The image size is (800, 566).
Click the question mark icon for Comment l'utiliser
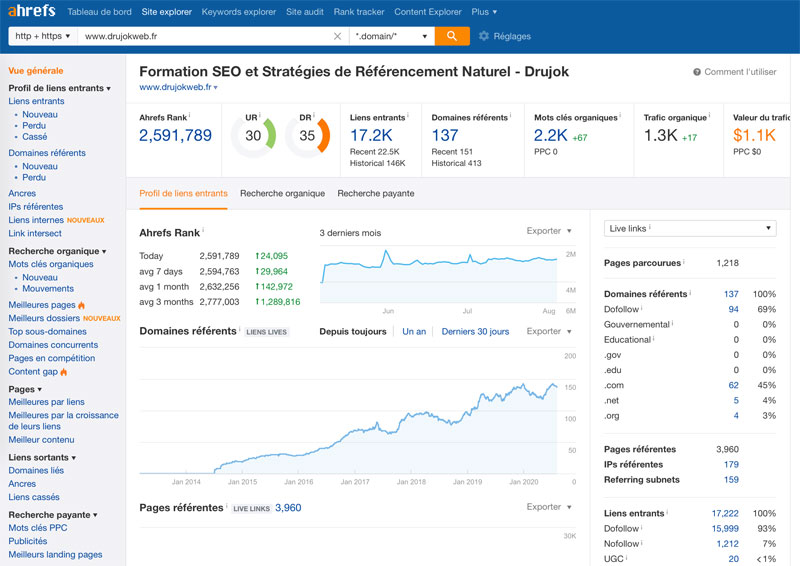(697, 72)
